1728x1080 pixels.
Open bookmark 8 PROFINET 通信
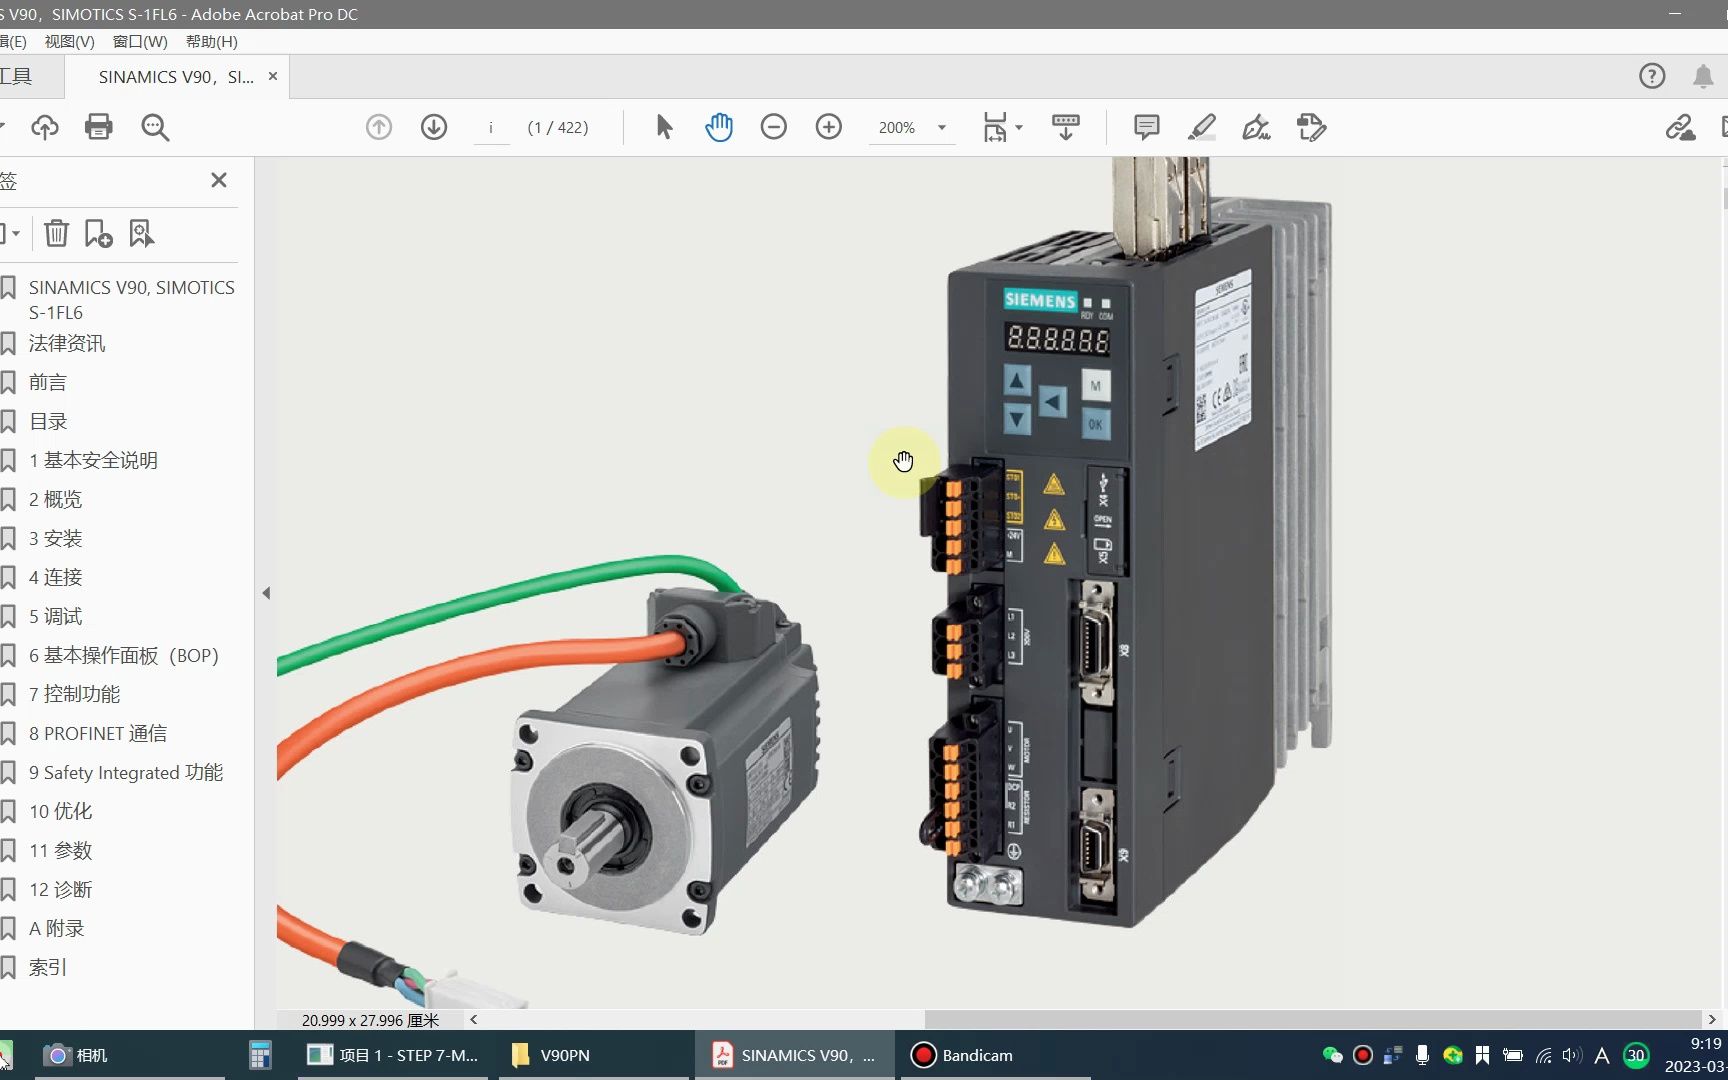click(98, 733)
